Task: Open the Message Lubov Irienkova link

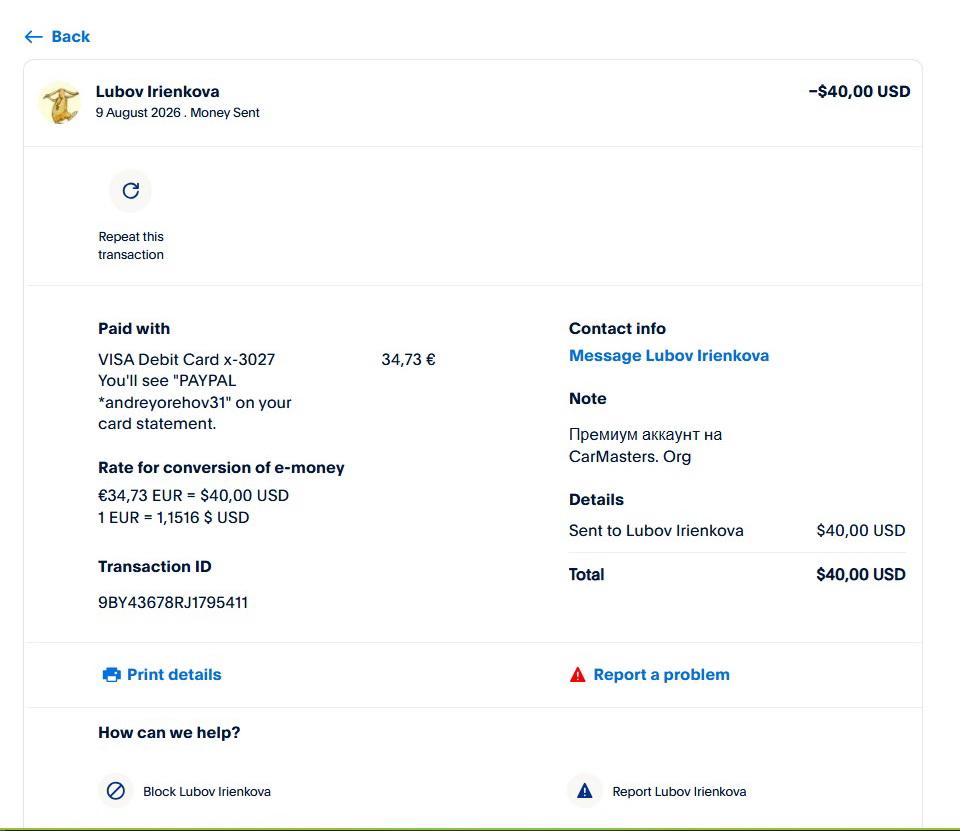Action: (x=669, y=355)
